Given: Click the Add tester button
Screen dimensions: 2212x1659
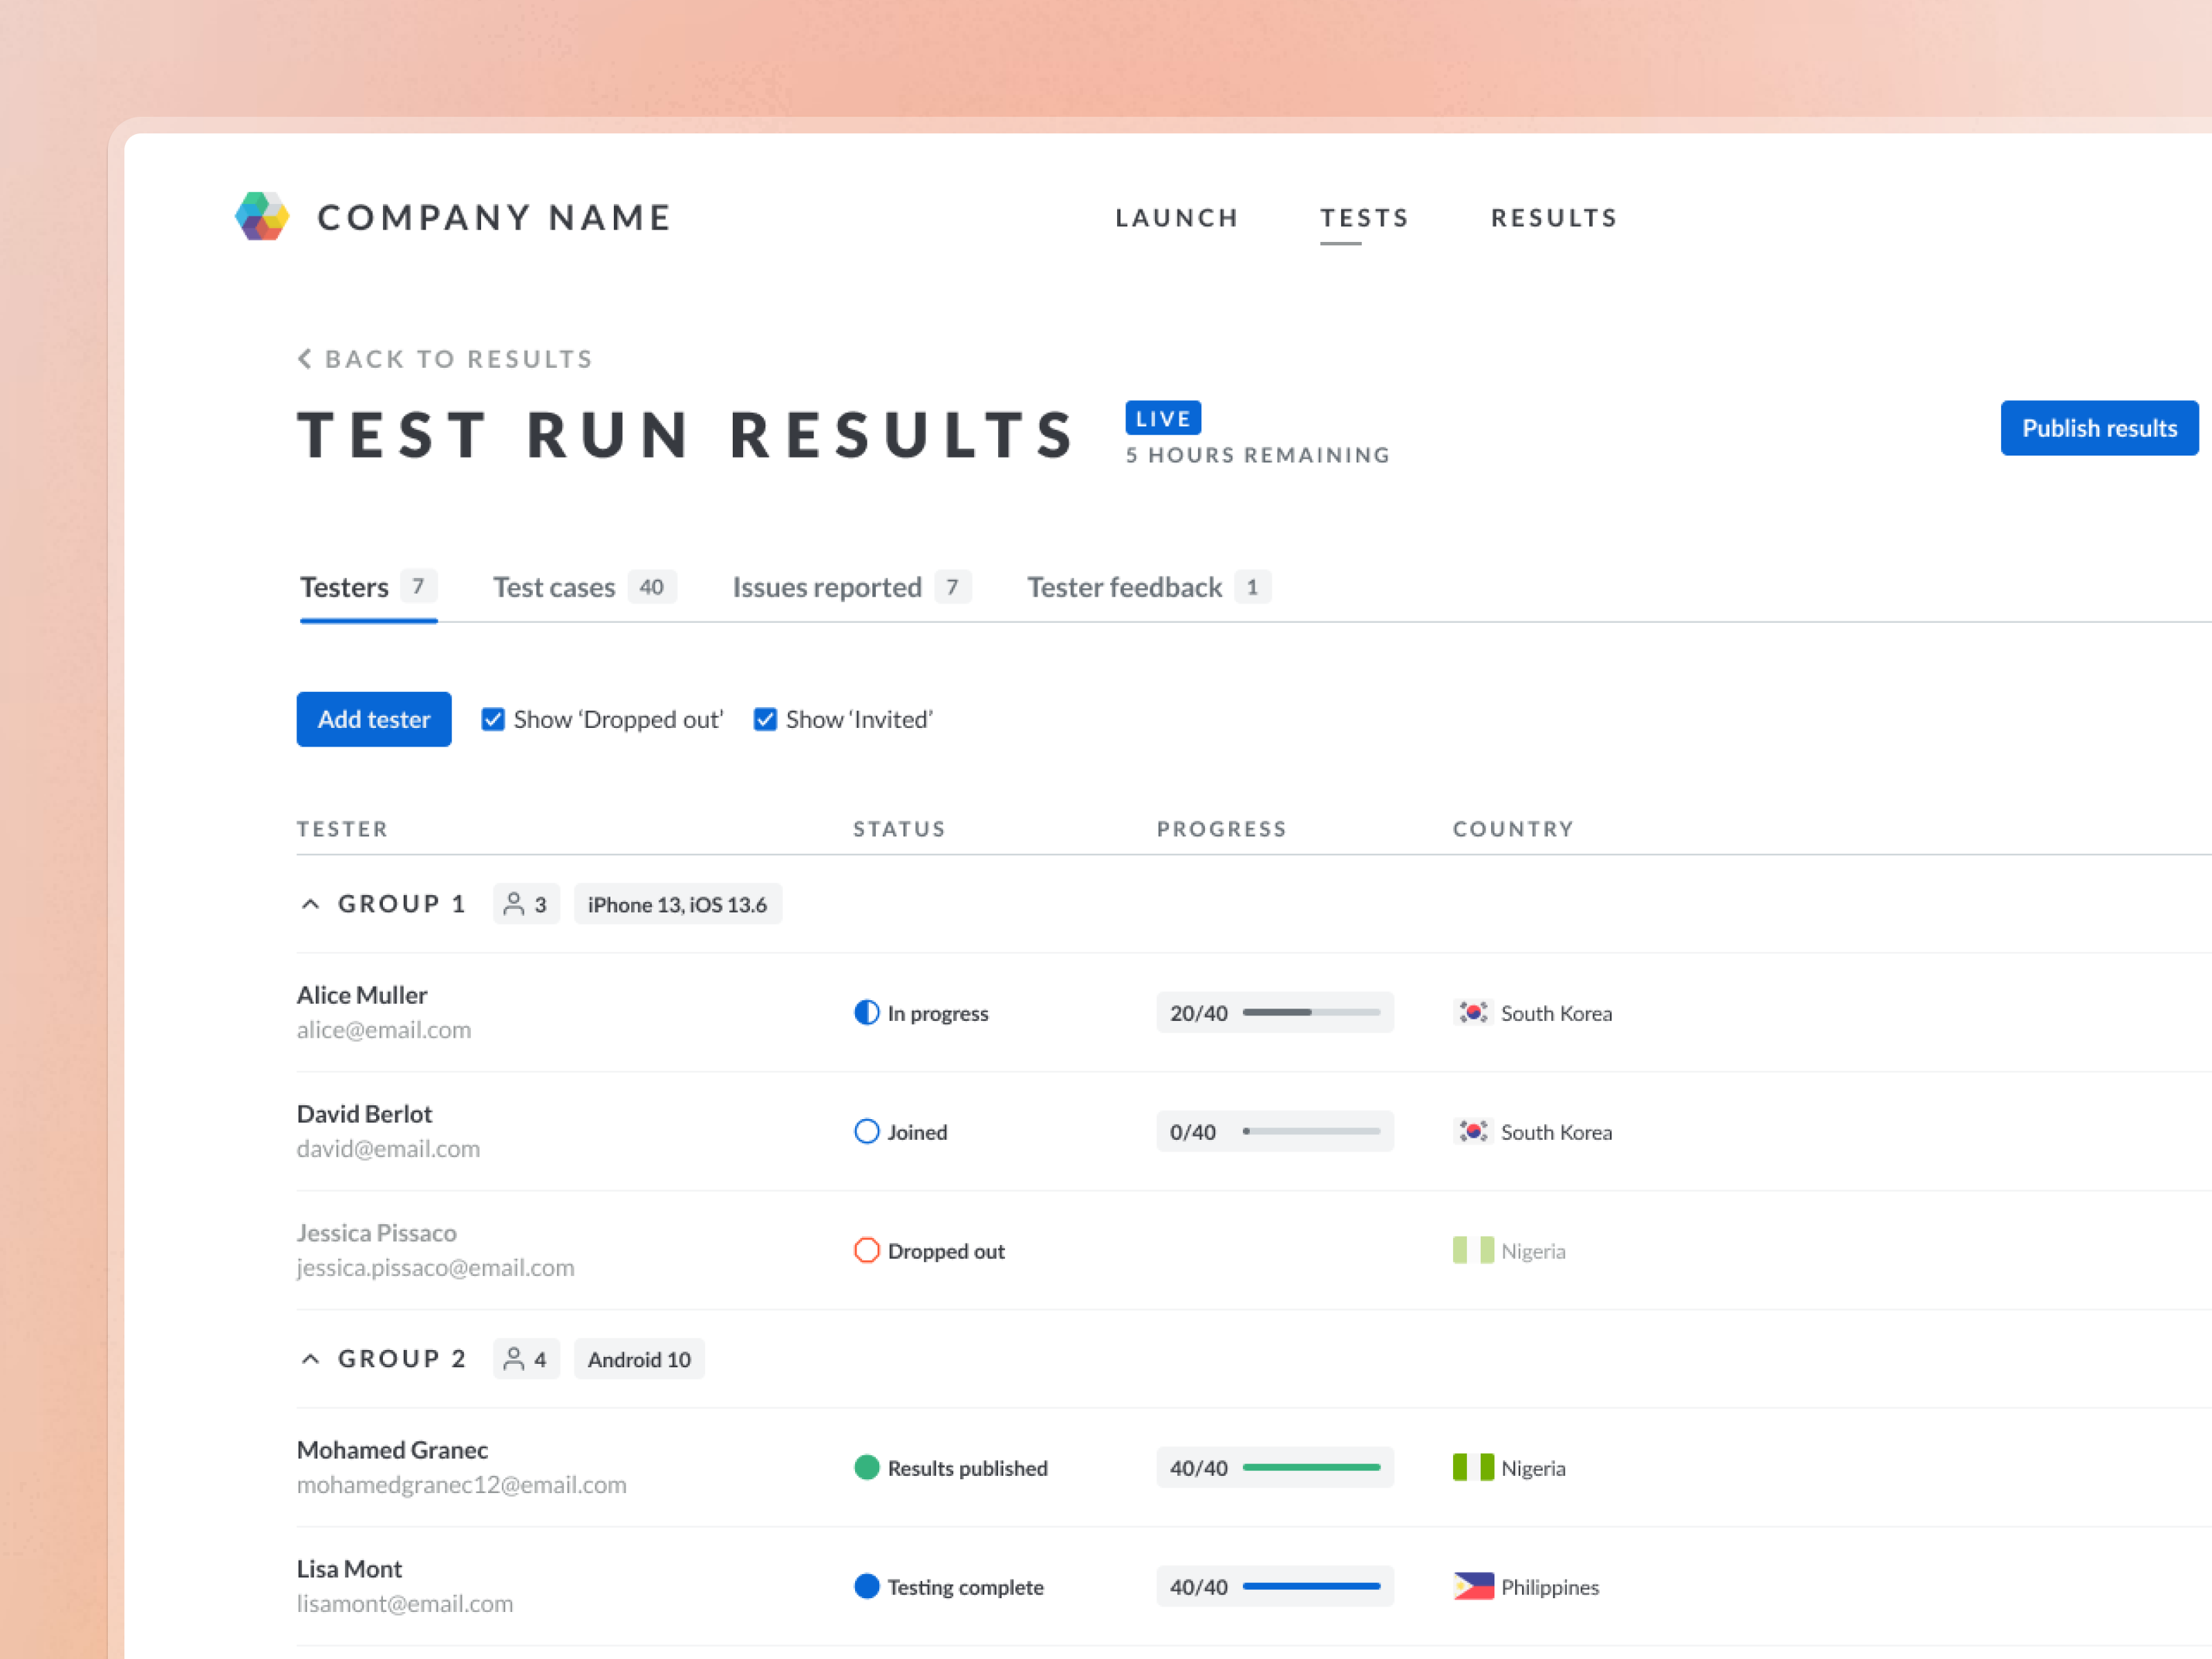Looking at the screenshot, I should pos(374,719).
